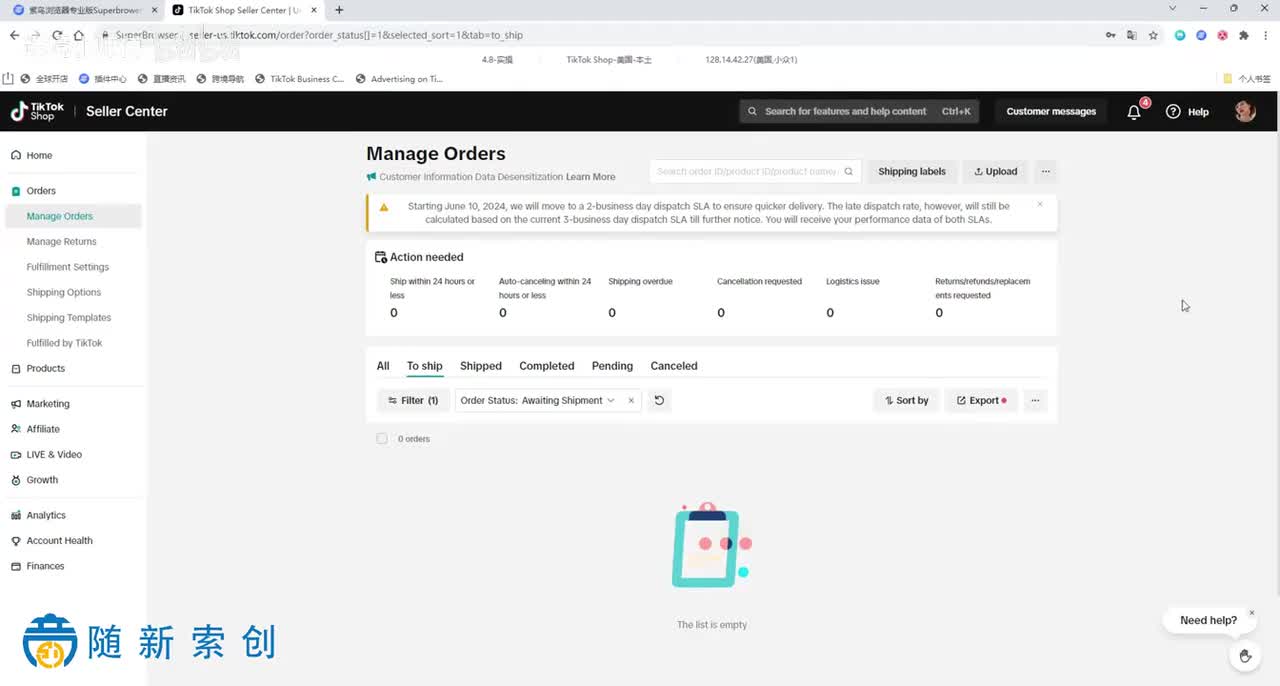Open Finances in sidebar
Screen dimensions: 1280x686
point(45,566)
